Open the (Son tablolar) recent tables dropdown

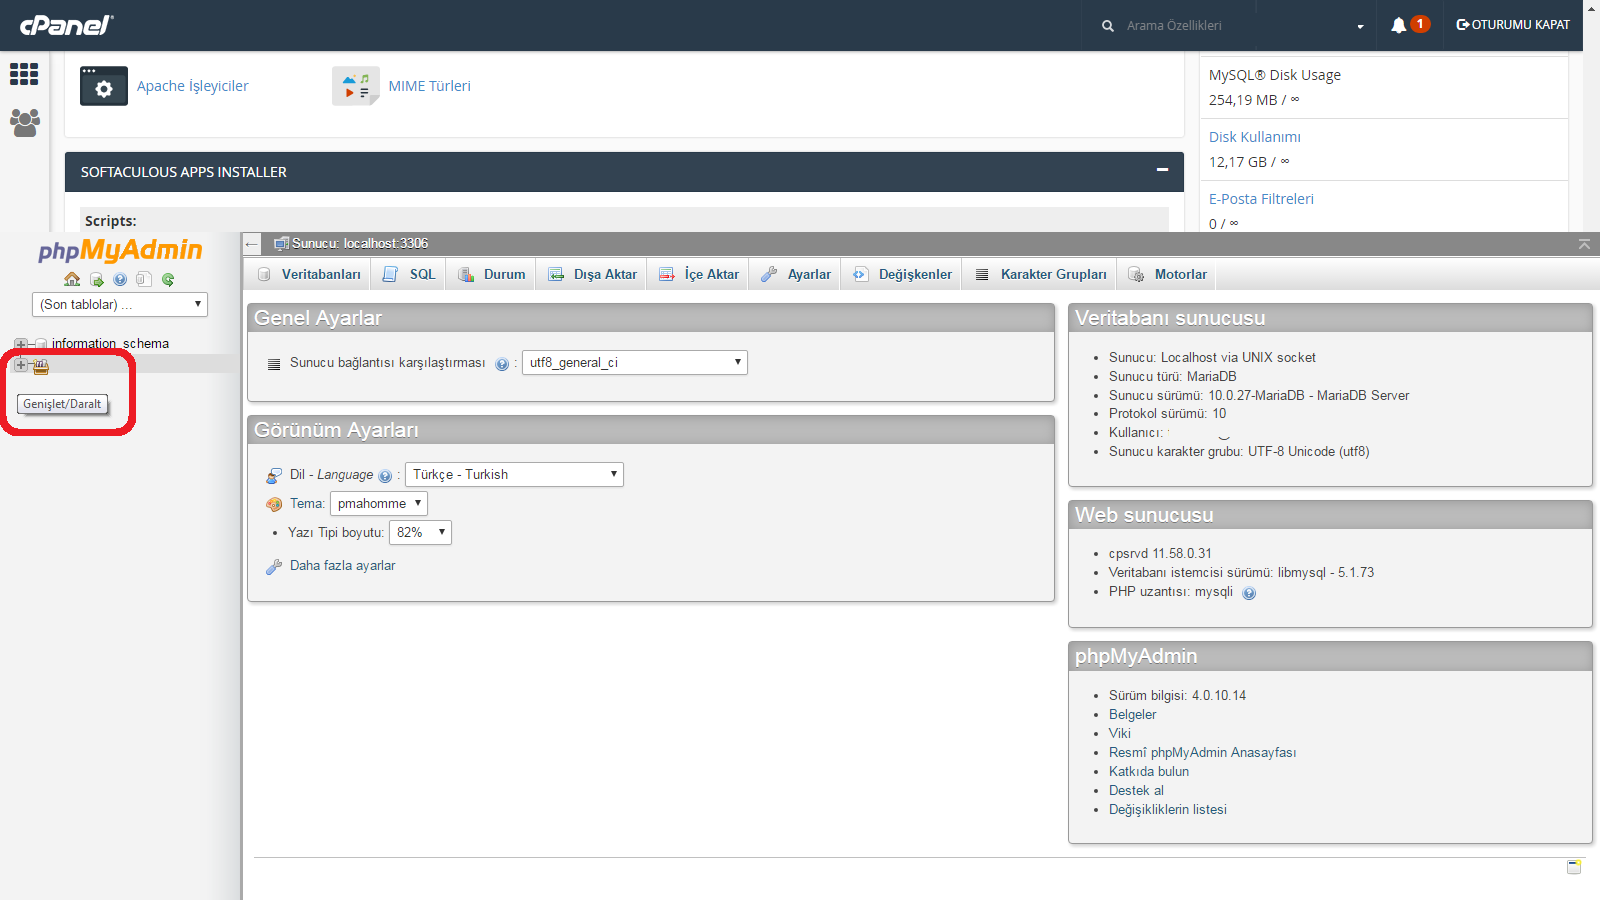[x=120, y=304]
